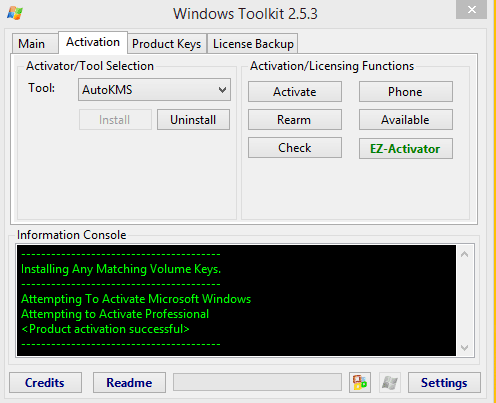Image resolution: width=496 pixels, height=403 pixels.
Task: Click 'Installing Any Matching Volume Keys.' text
Action: (x=121, y=269)
